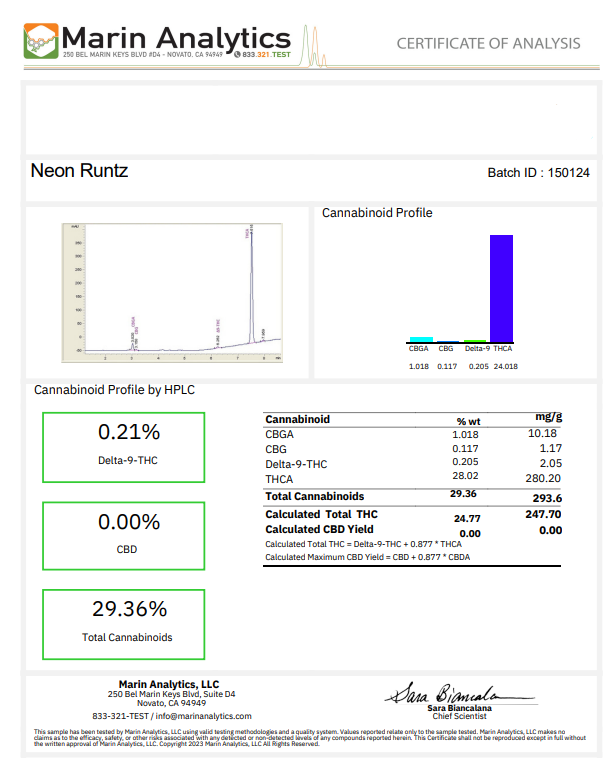Click the 'Total Cannabinoids' table row label
The height and width of the screenshot is (768, 614).
315,496
